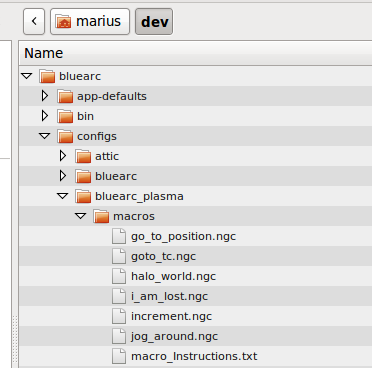The width and height of the screenshot is (372, 368).
Task: Expand the attic folder
Action: coord(63,156)
